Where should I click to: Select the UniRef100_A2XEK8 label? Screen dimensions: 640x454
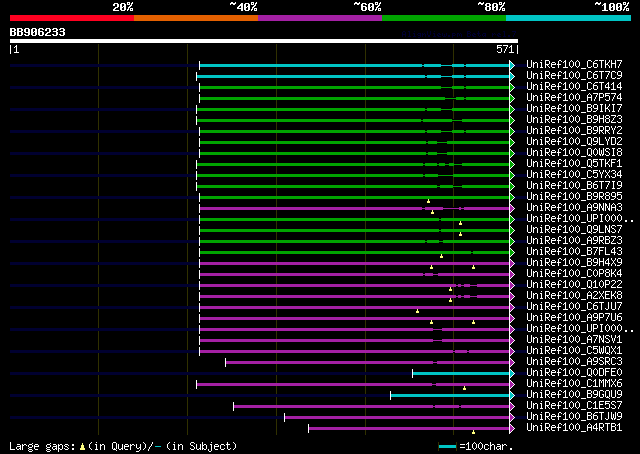point(574,296)
